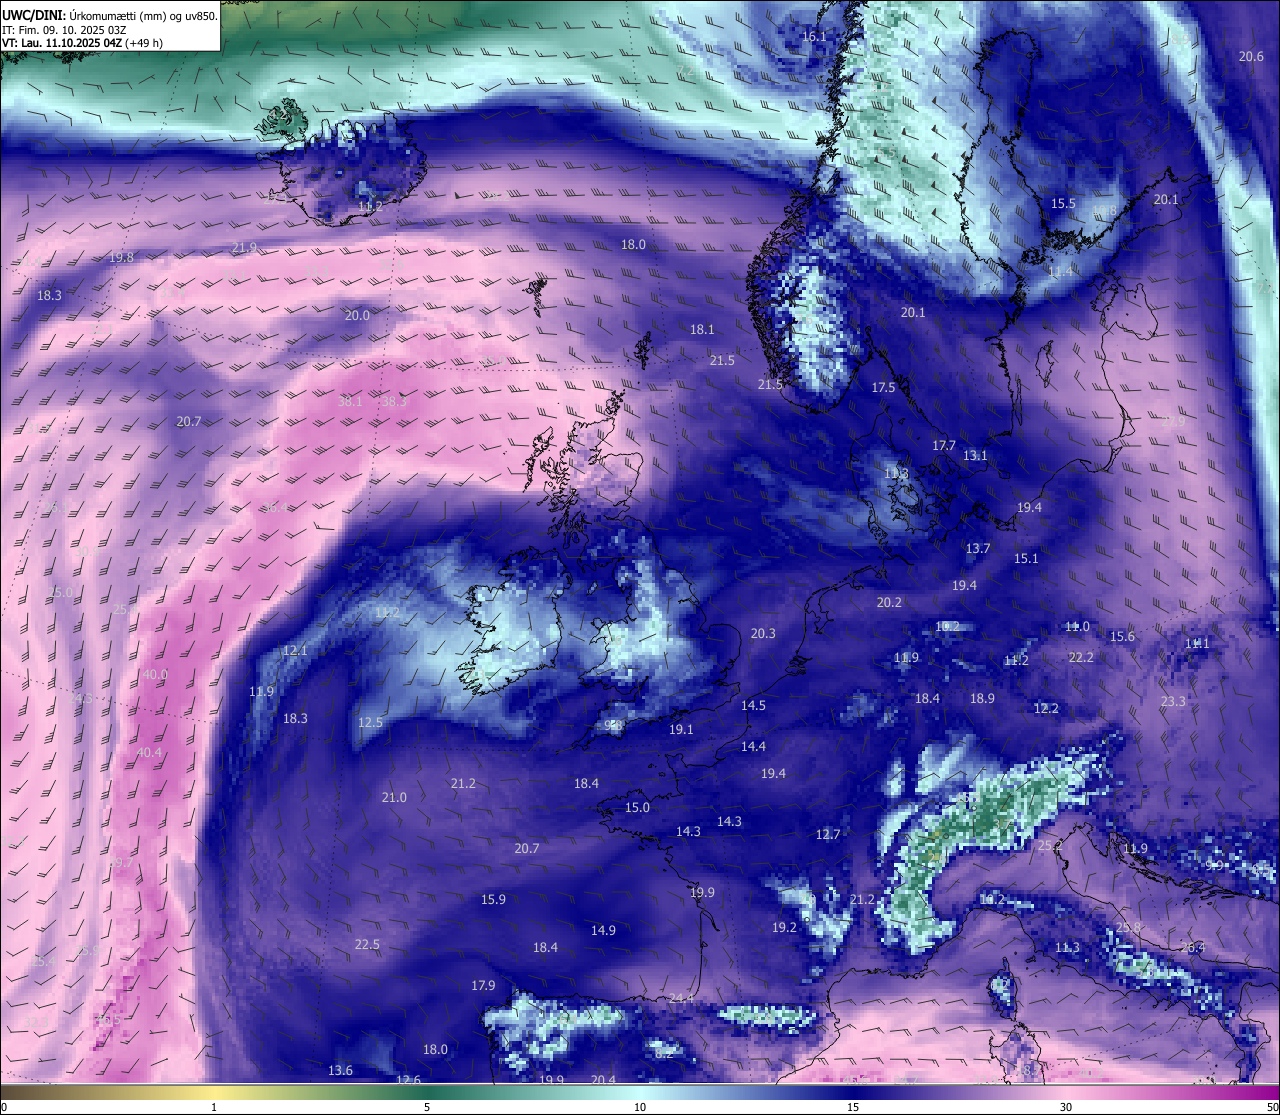Click the 50 tick label on the color scale
Viewport: 1280px width, 1115px height.
click(x=1272, y=1107)
